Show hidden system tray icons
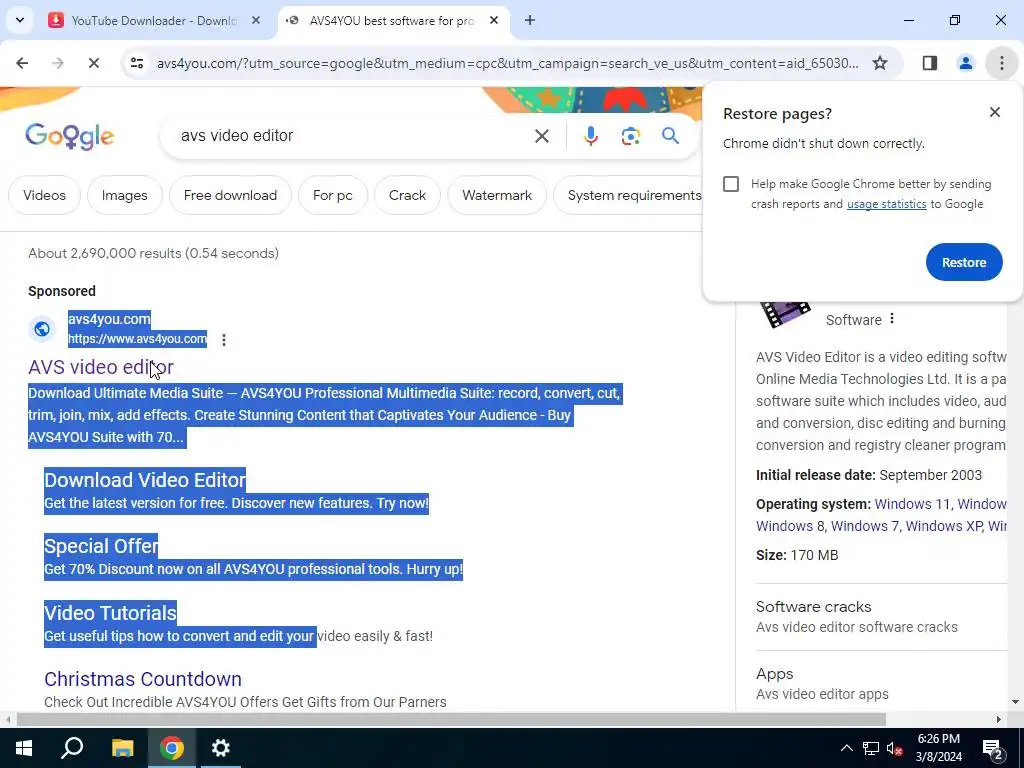 click(846, 748)
